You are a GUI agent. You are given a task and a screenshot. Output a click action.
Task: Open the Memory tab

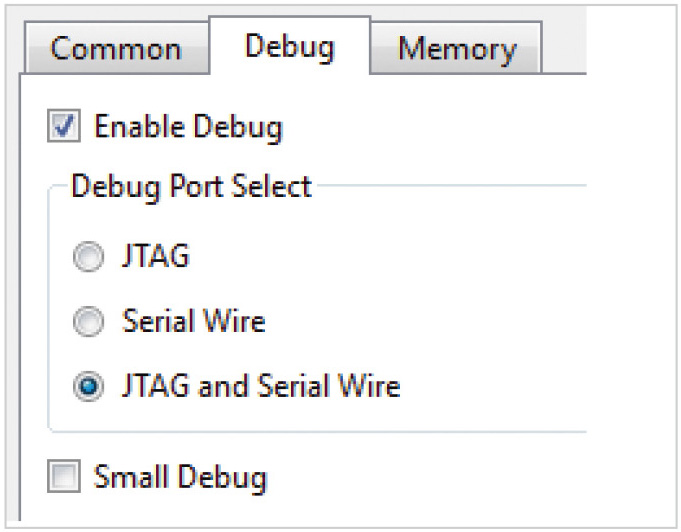click(457, 49)
